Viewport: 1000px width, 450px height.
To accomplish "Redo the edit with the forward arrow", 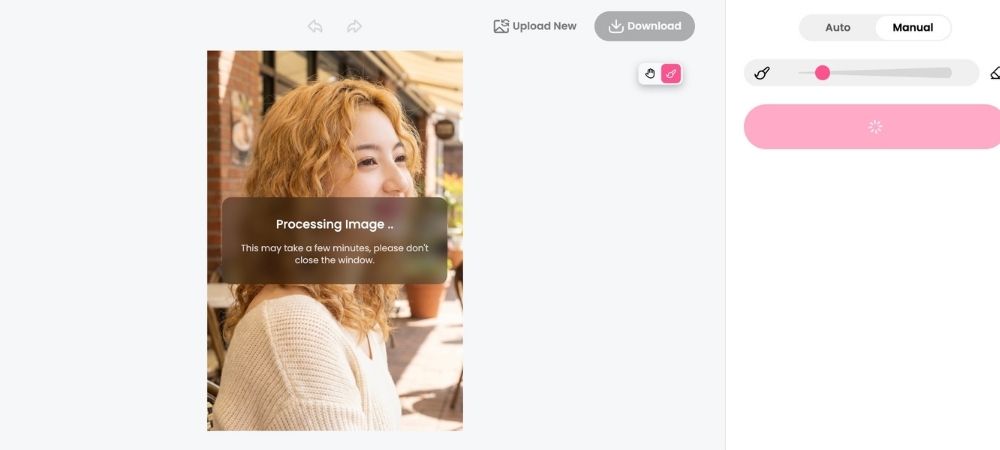I will click(354, 26).
